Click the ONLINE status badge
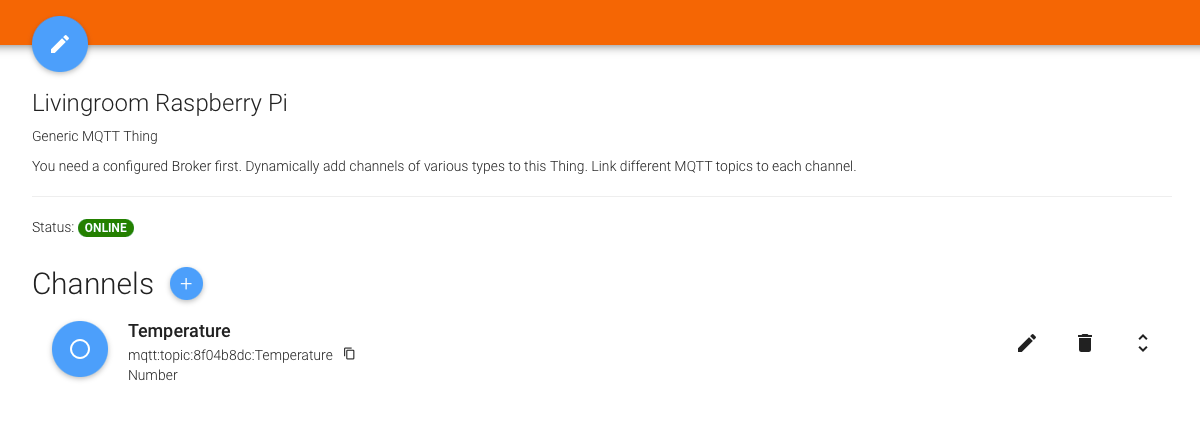The height and width of the screenshot is (422, 1200). 106,228
